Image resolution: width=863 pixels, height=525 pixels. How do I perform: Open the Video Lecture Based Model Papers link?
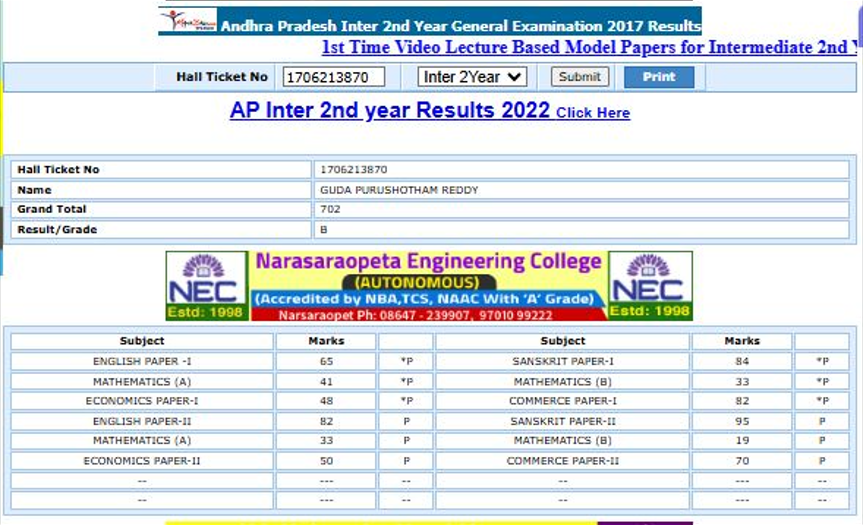coord(589,47)
